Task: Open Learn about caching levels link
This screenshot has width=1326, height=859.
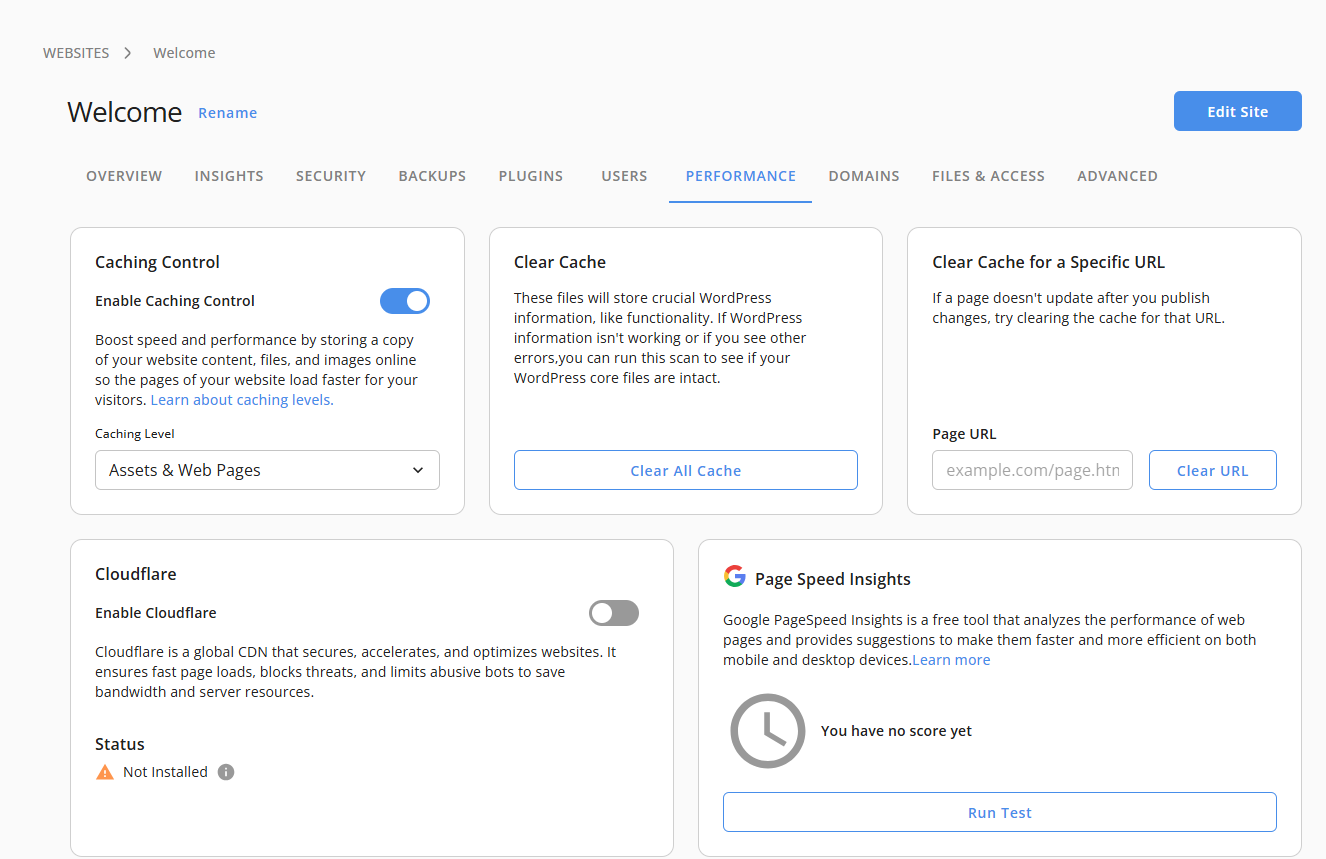Action: 242,400
